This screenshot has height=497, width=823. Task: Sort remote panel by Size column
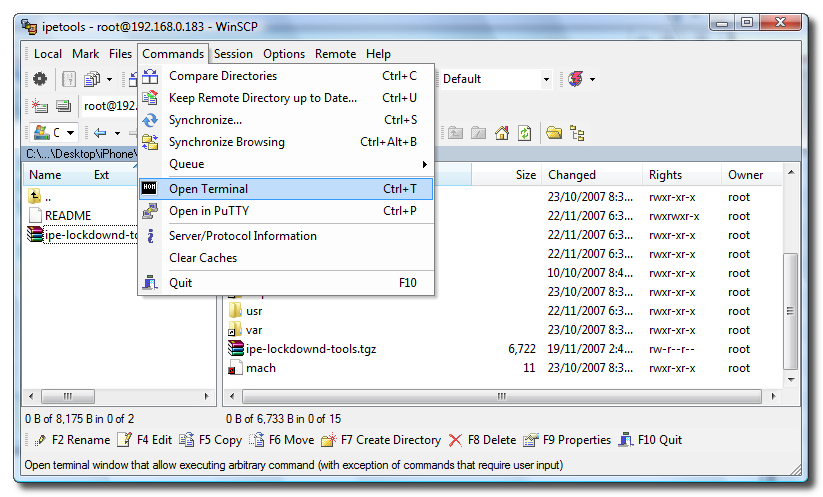click(507, 175)
